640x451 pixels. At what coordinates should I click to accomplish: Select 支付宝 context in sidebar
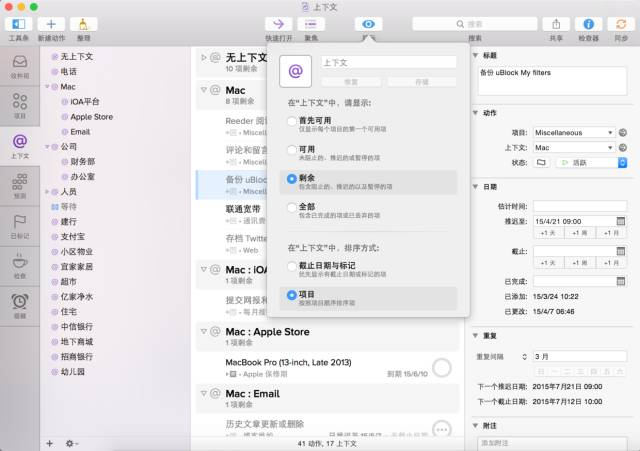[x=73, y=236]
